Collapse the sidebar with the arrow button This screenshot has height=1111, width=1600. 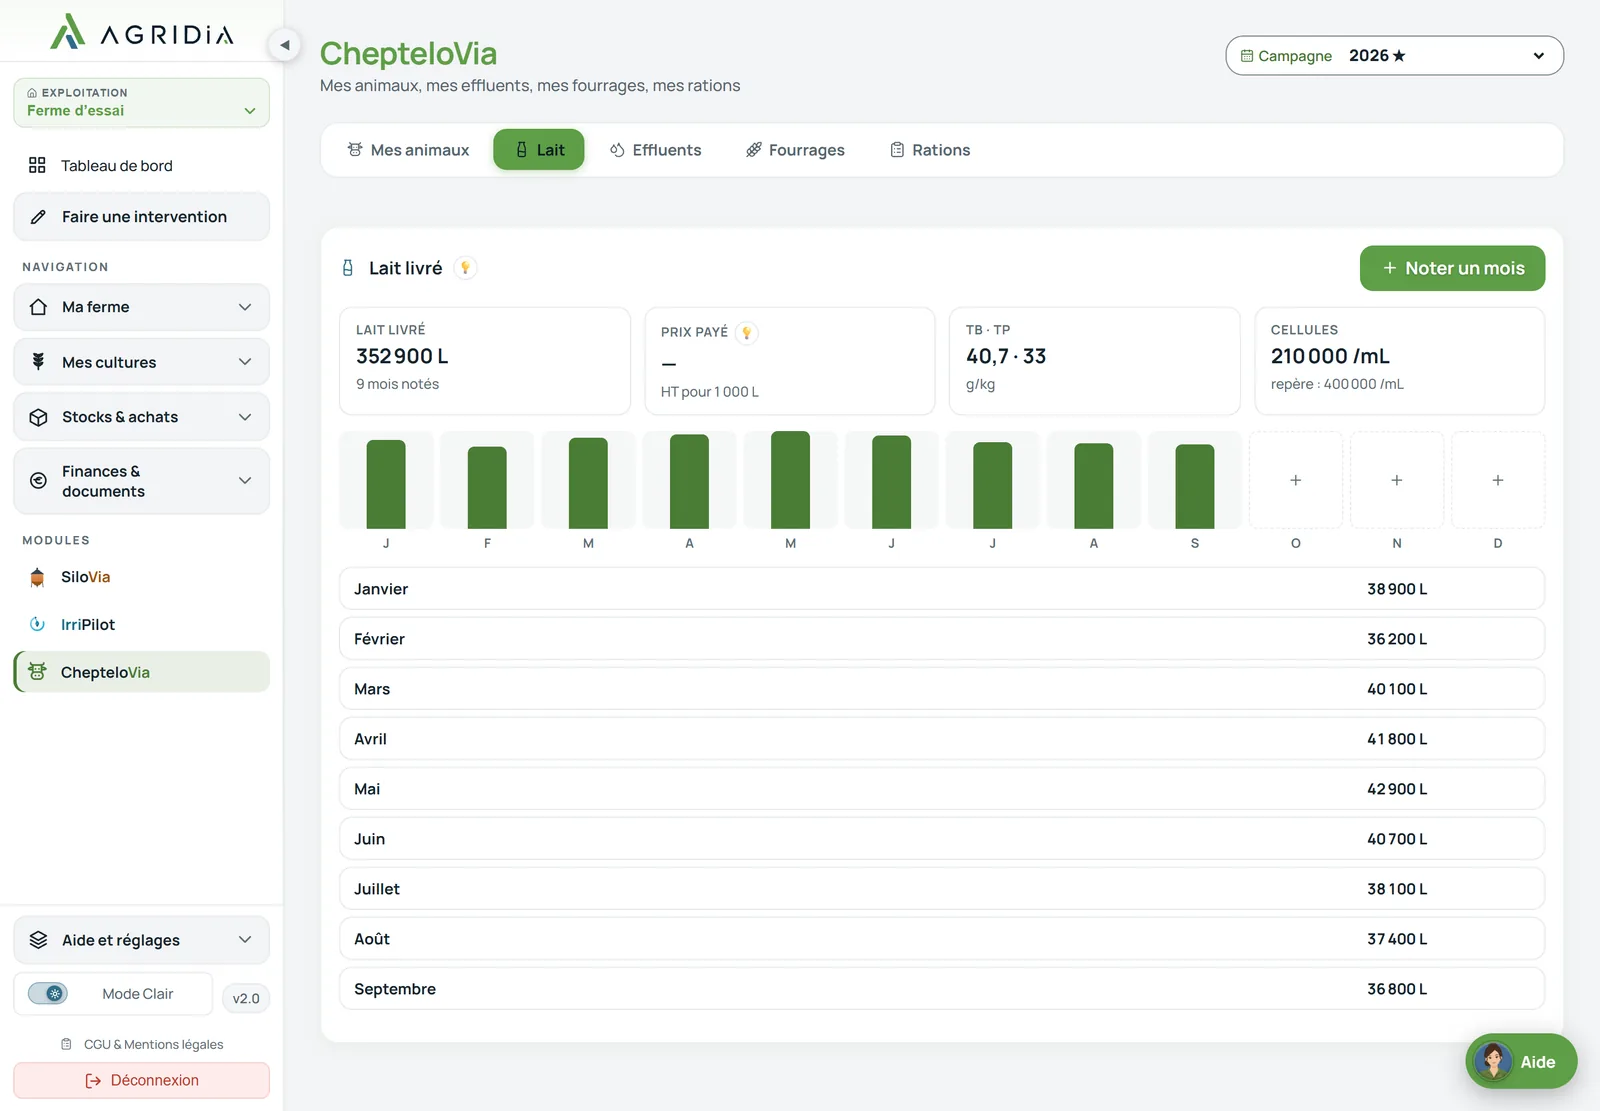tap(285, 45)
